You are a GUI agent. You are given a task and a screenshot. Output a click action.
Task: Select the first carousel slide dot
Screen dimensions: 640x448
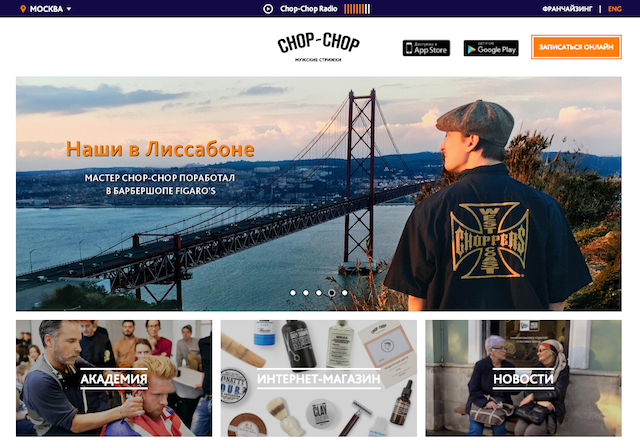(293, 293)
